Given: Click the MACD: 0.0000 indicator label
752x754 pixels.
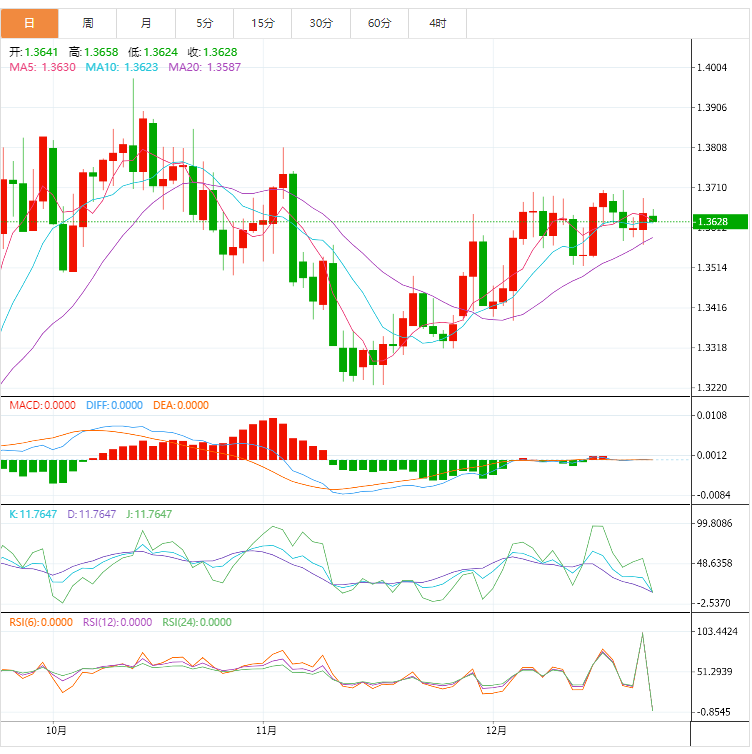Looking at the screenshot, I should [x=42, y=405].
